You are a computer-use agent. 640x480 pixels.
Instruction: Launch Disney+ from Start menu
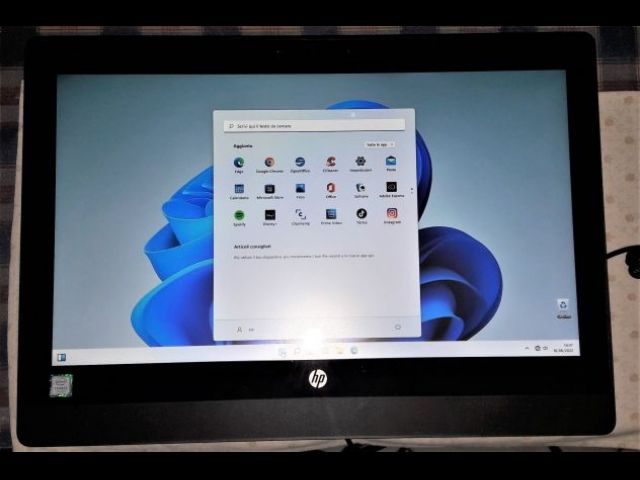coord(270,218)
